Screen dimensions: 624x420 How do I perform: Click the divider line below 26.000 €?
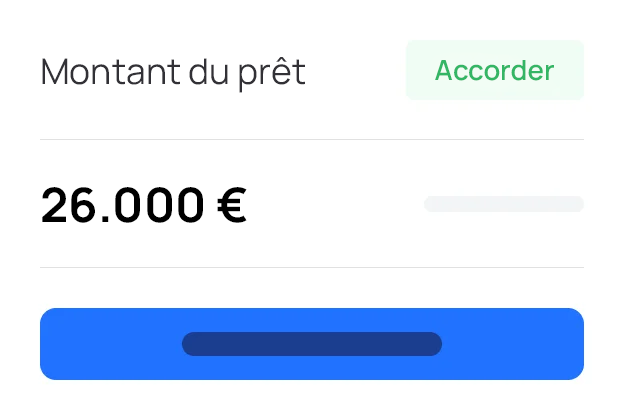(311, 267)
